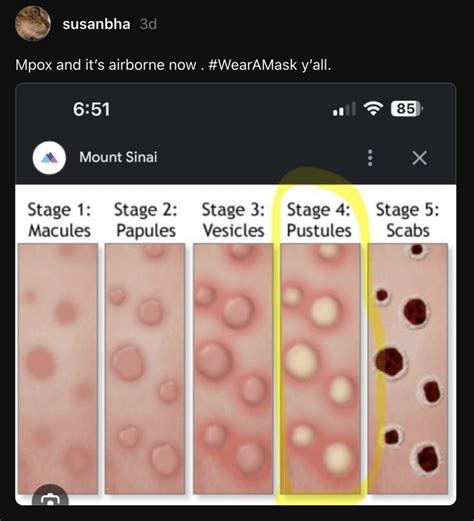Click the Wi-Fi status icon
474x521 pixels.
373,108
